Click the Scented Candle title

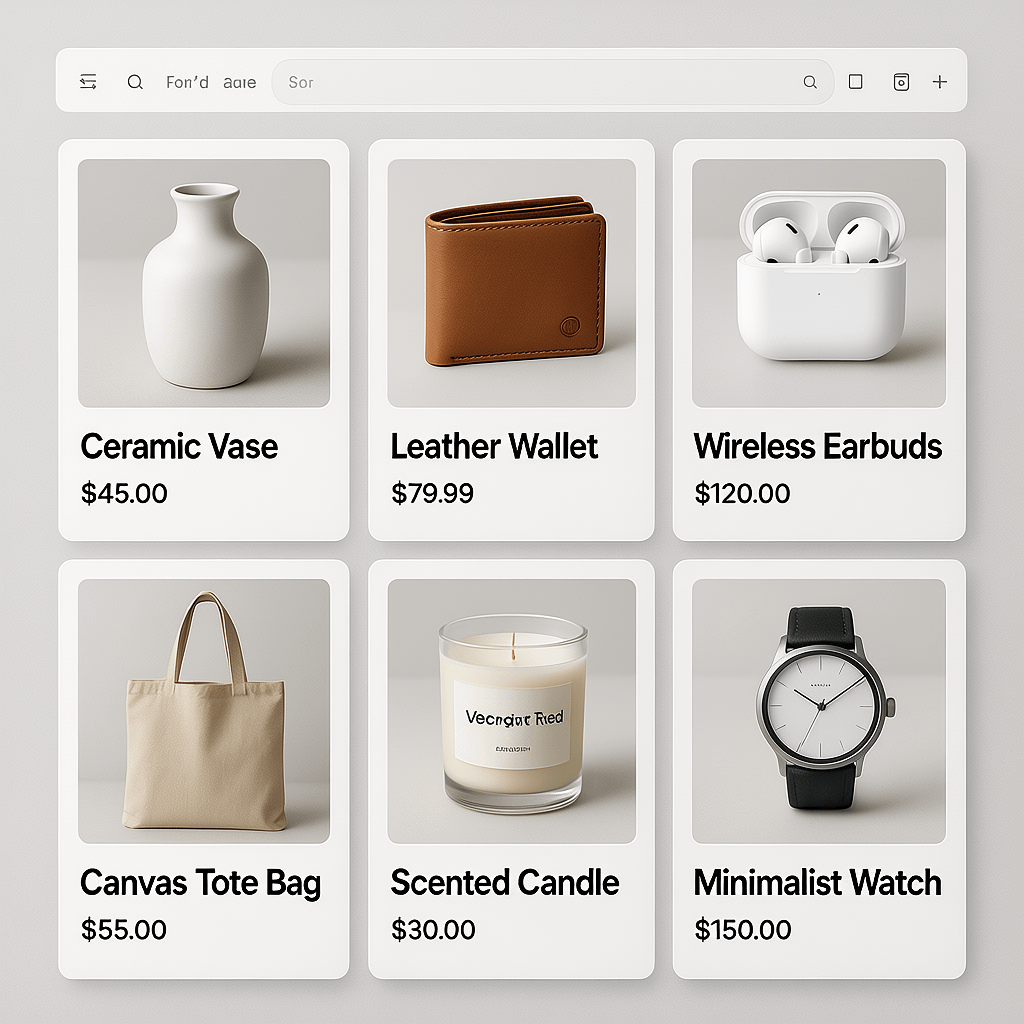pos(505,883)
